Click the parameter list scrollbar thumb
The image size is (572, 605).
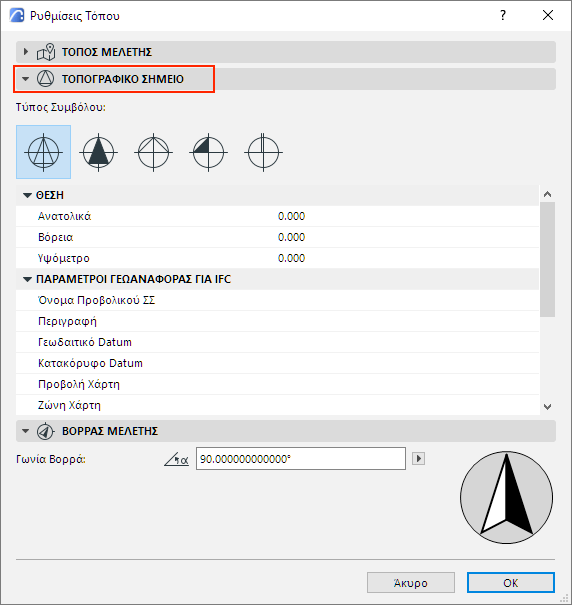(547, 259)
